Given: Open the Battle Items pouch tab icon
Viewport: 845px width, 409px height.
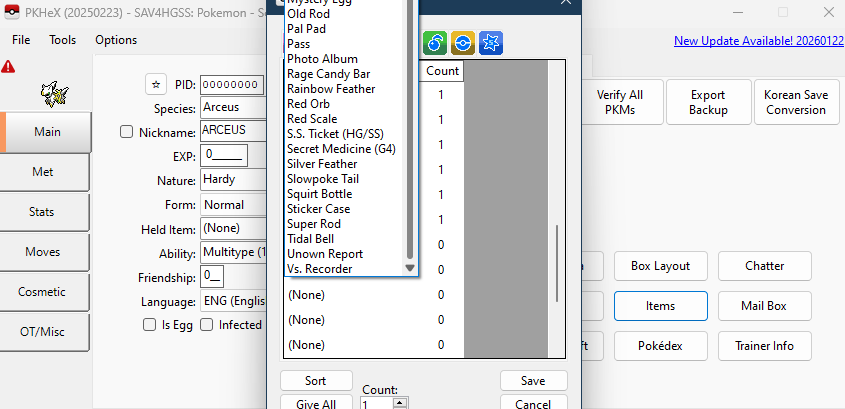Looking at the screenshot, I should click(490, 43).
